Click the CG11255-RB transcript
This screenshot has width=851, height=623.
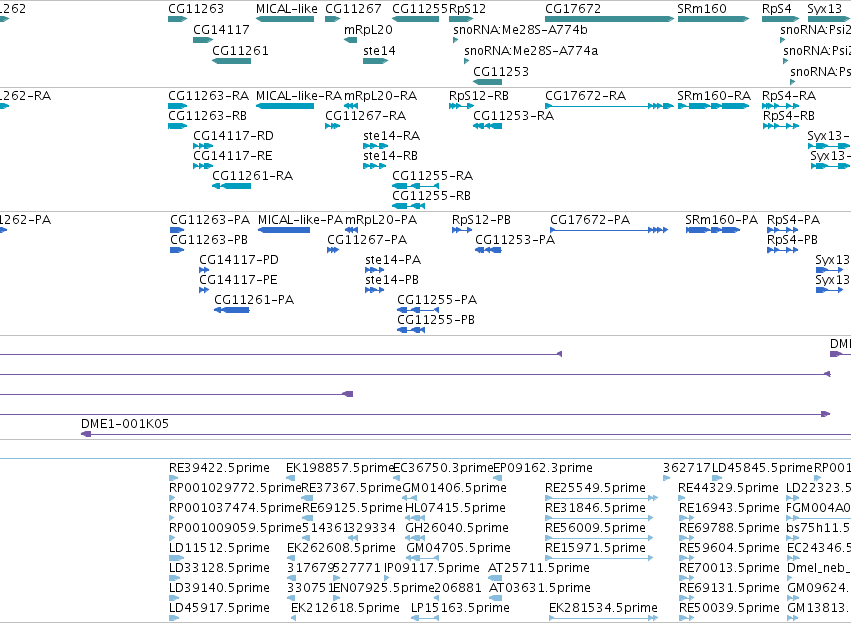click(408, 206)
